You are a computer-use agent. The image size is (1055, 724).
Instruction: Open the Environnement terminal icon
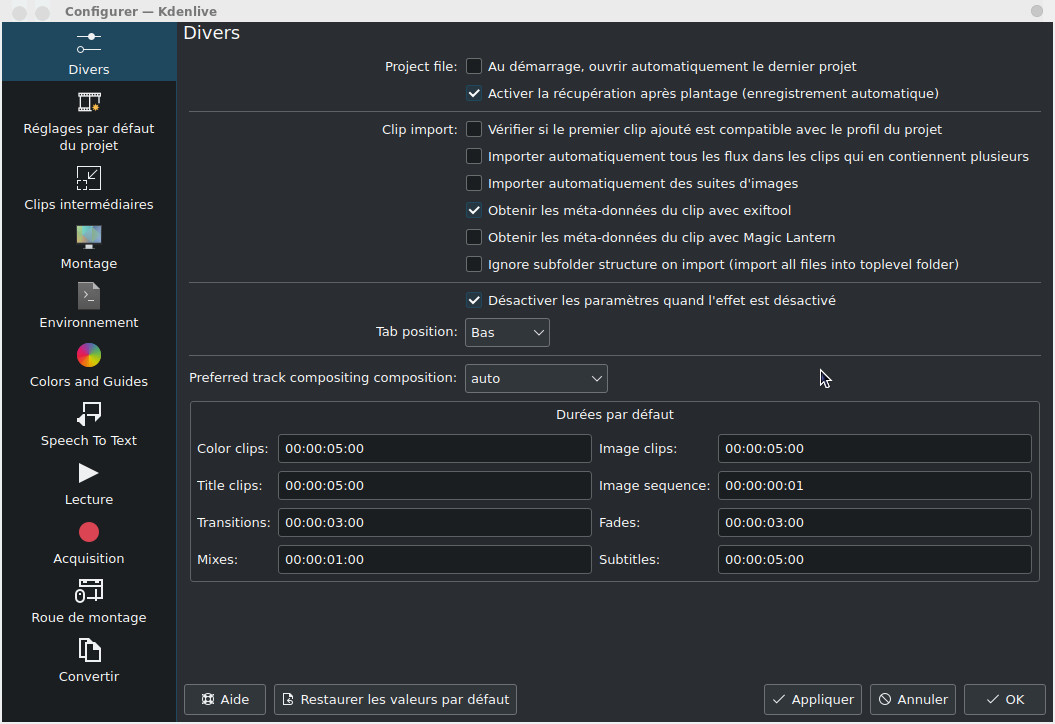coord(89,297)
